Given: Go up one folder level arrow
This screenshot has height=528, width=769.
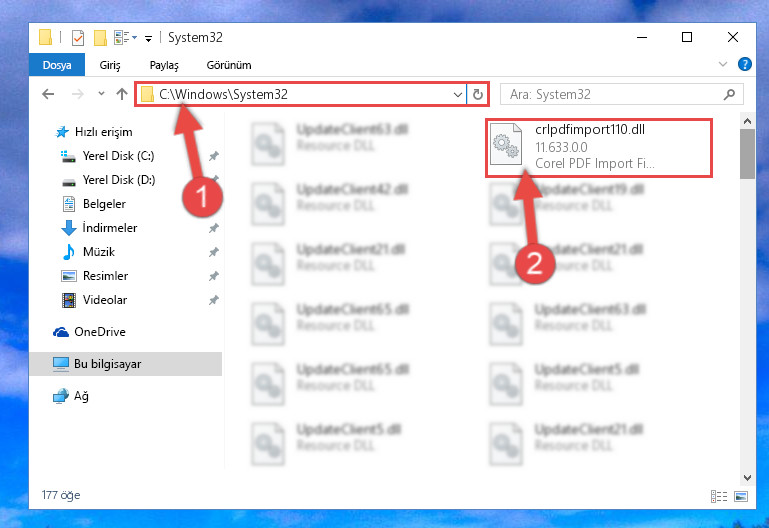Looking at the screenshot, I should coord(122,94).
